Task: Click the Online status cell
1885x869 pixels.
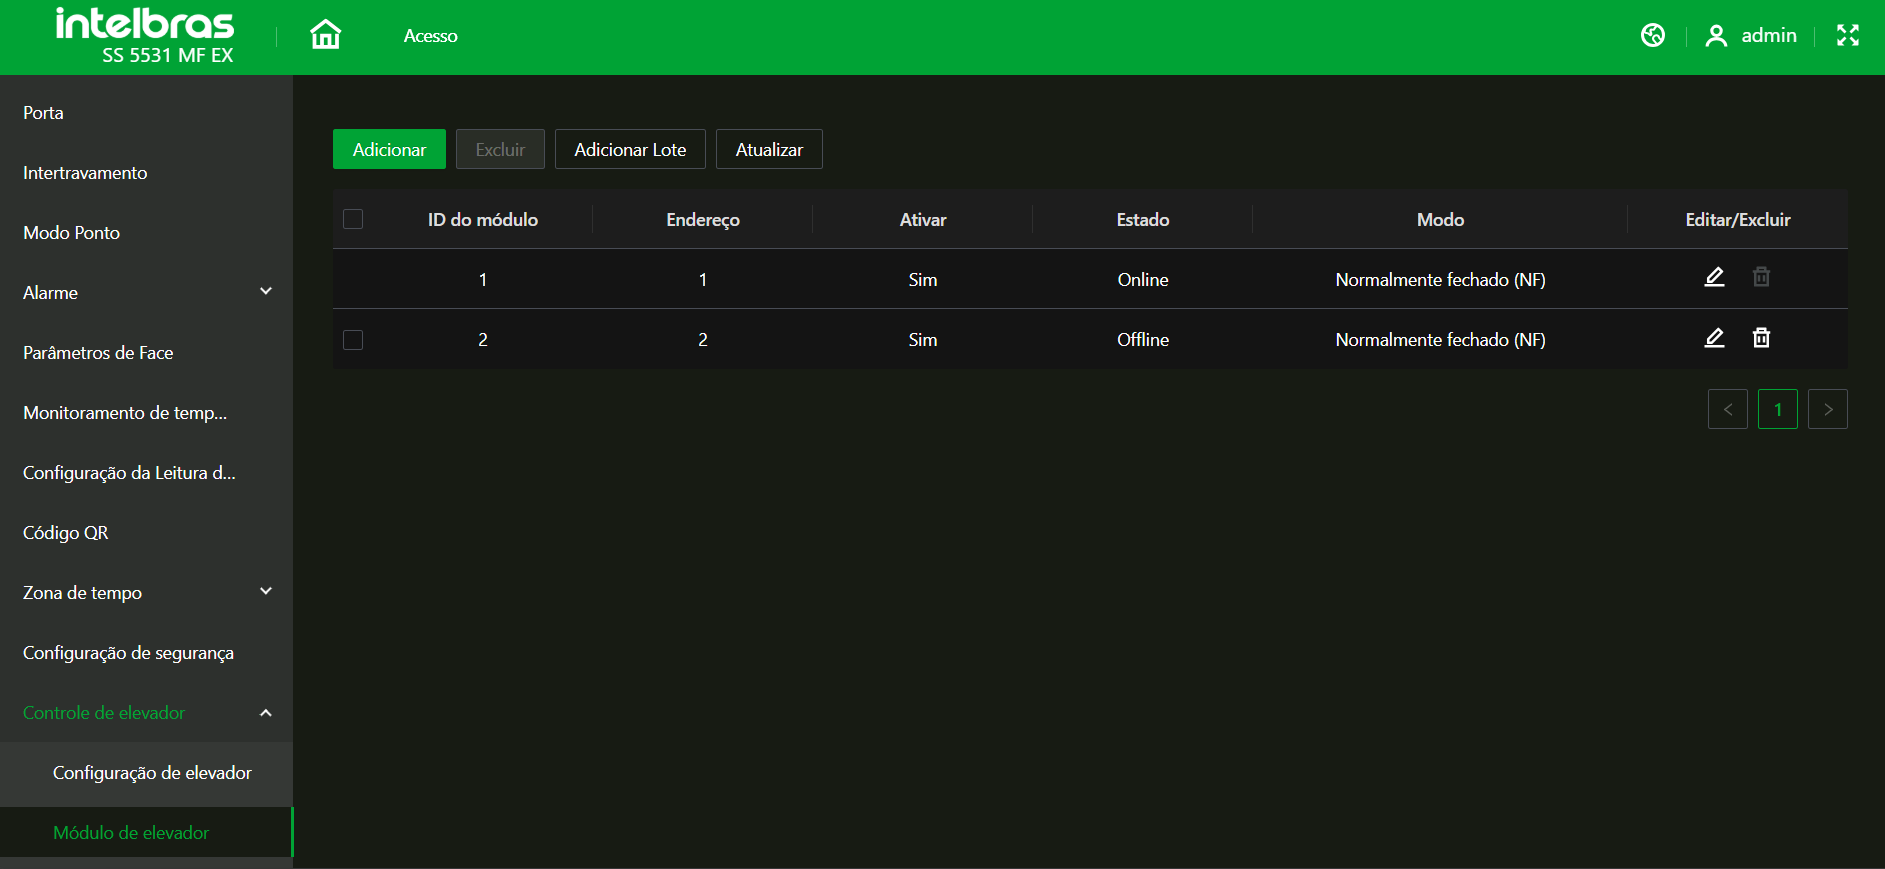Action: click(x=1143, y=280)
